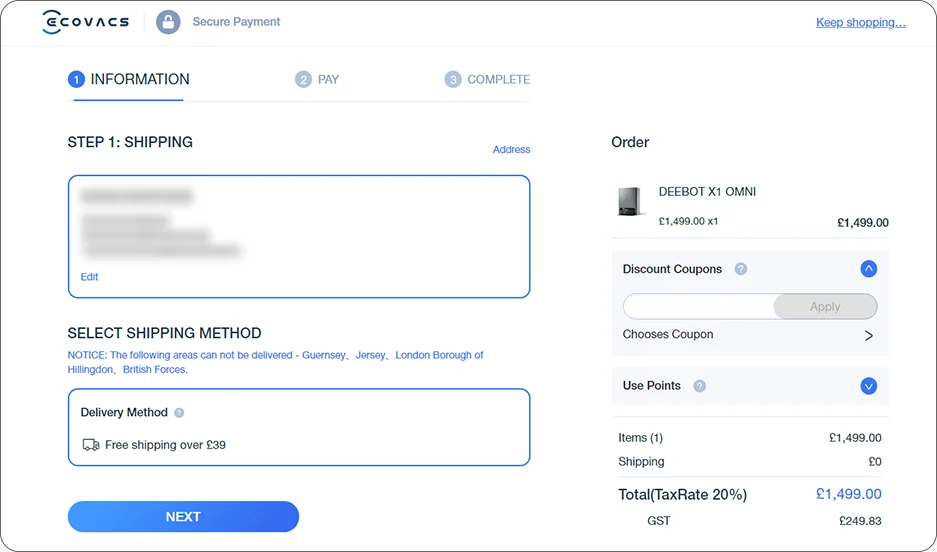Select the COMPLETE step tab
937x552 pixels.
click(x=487, y=79)
